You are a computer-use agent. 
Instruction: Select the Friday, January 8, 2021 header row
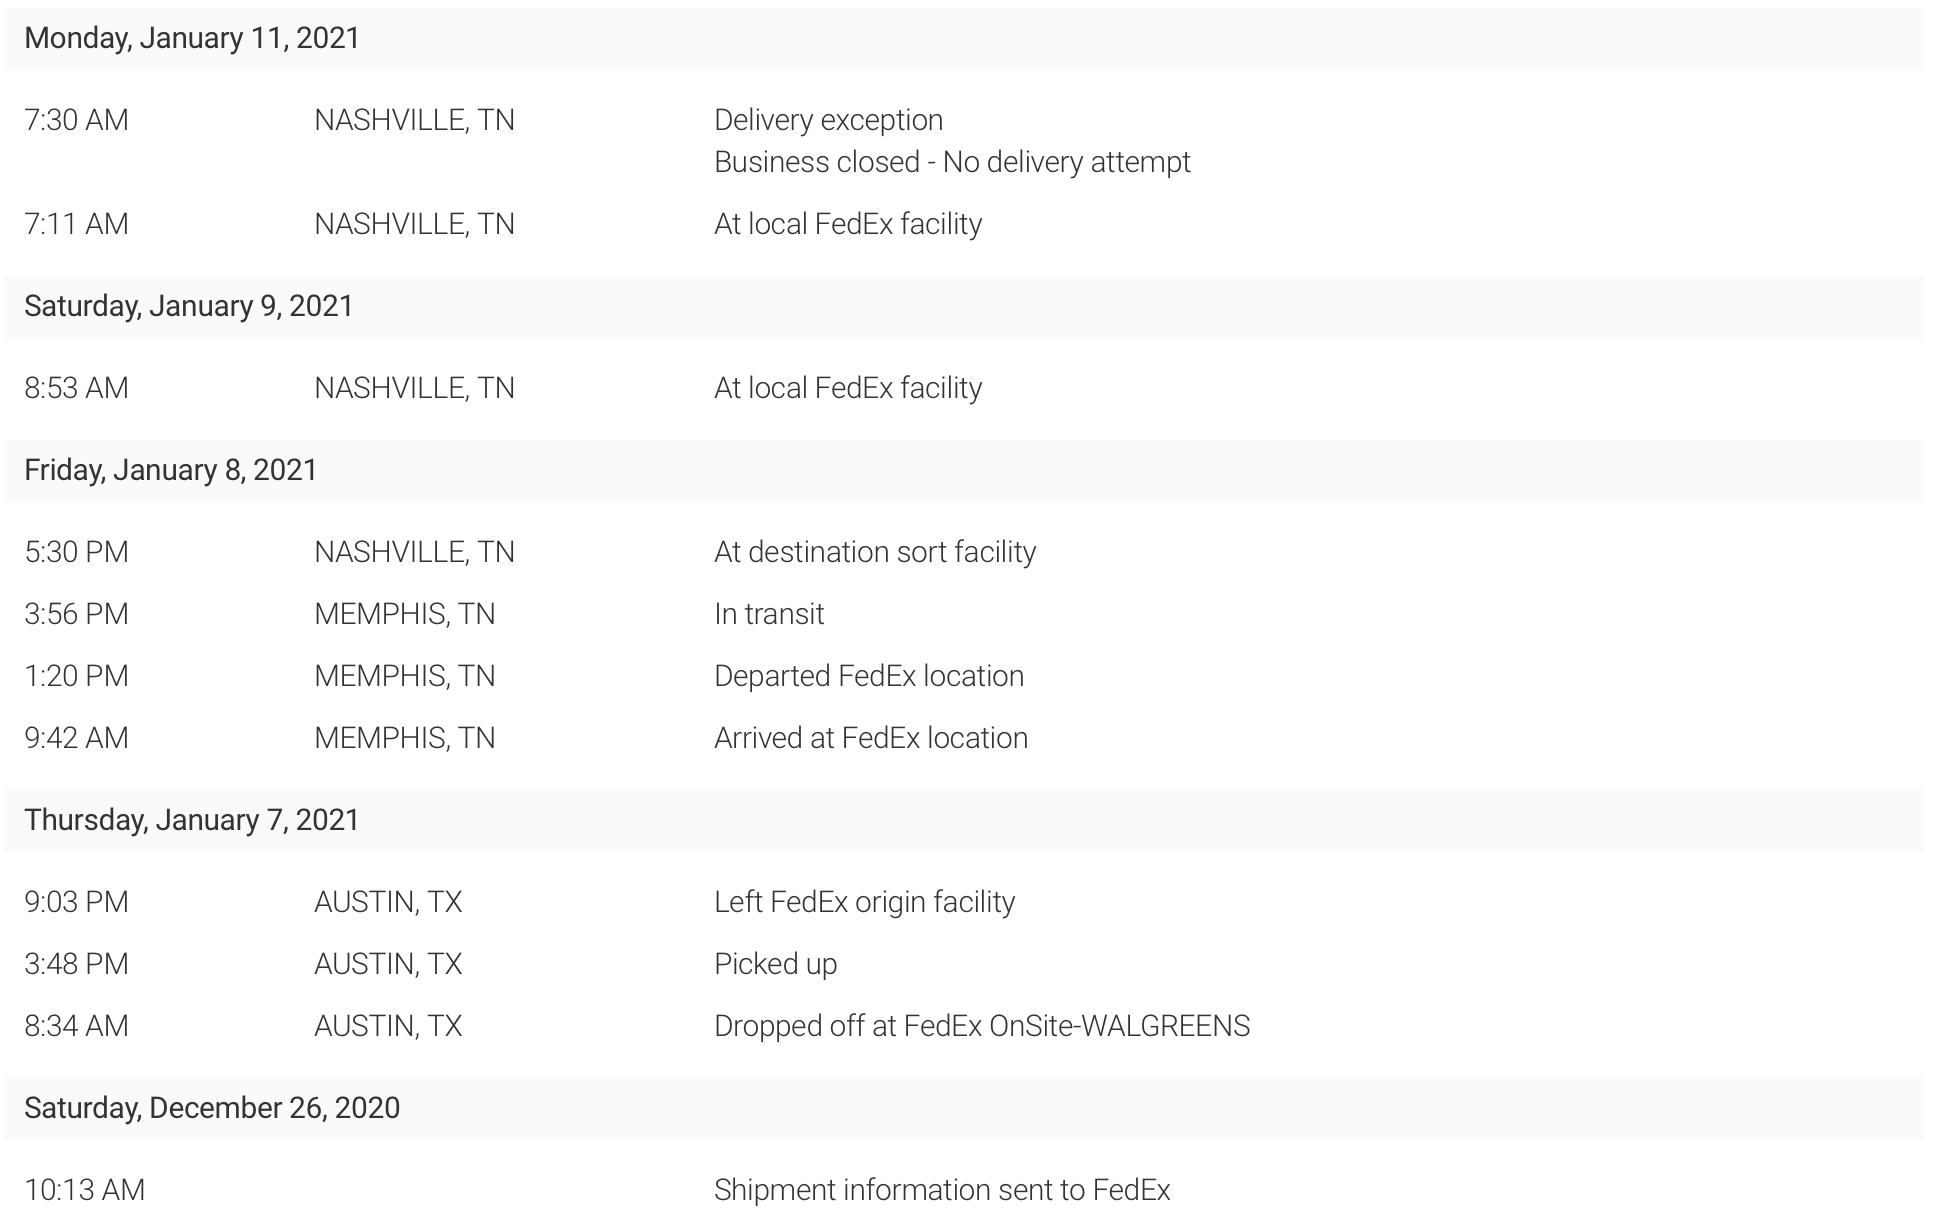(963, 470)
